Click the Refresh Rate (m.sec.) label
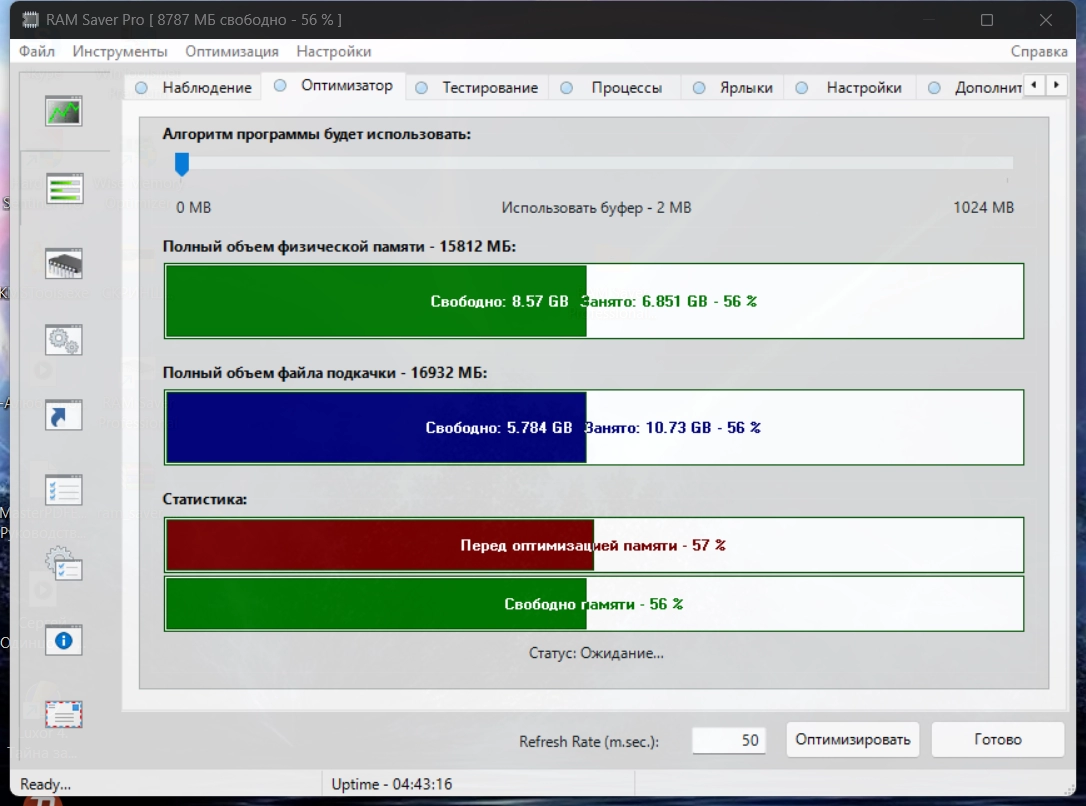The width and height of the screenshot is (1086, 806). [x=589, y=742]
